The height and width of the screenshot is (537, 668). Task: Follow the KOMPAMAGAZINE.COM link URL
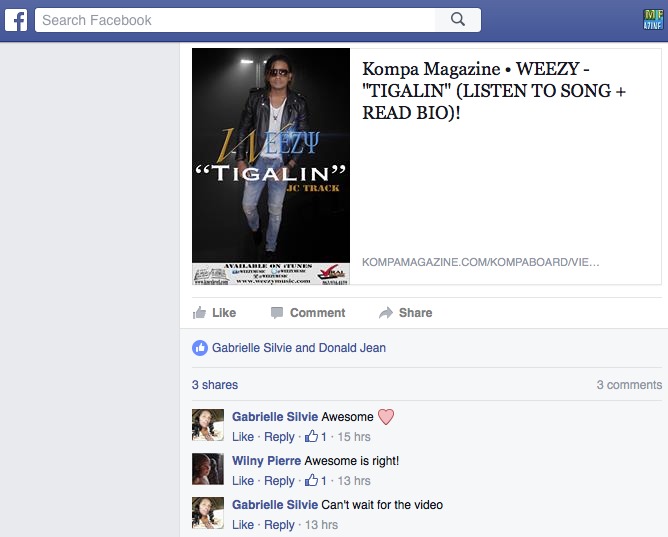[x=481, y=262]
